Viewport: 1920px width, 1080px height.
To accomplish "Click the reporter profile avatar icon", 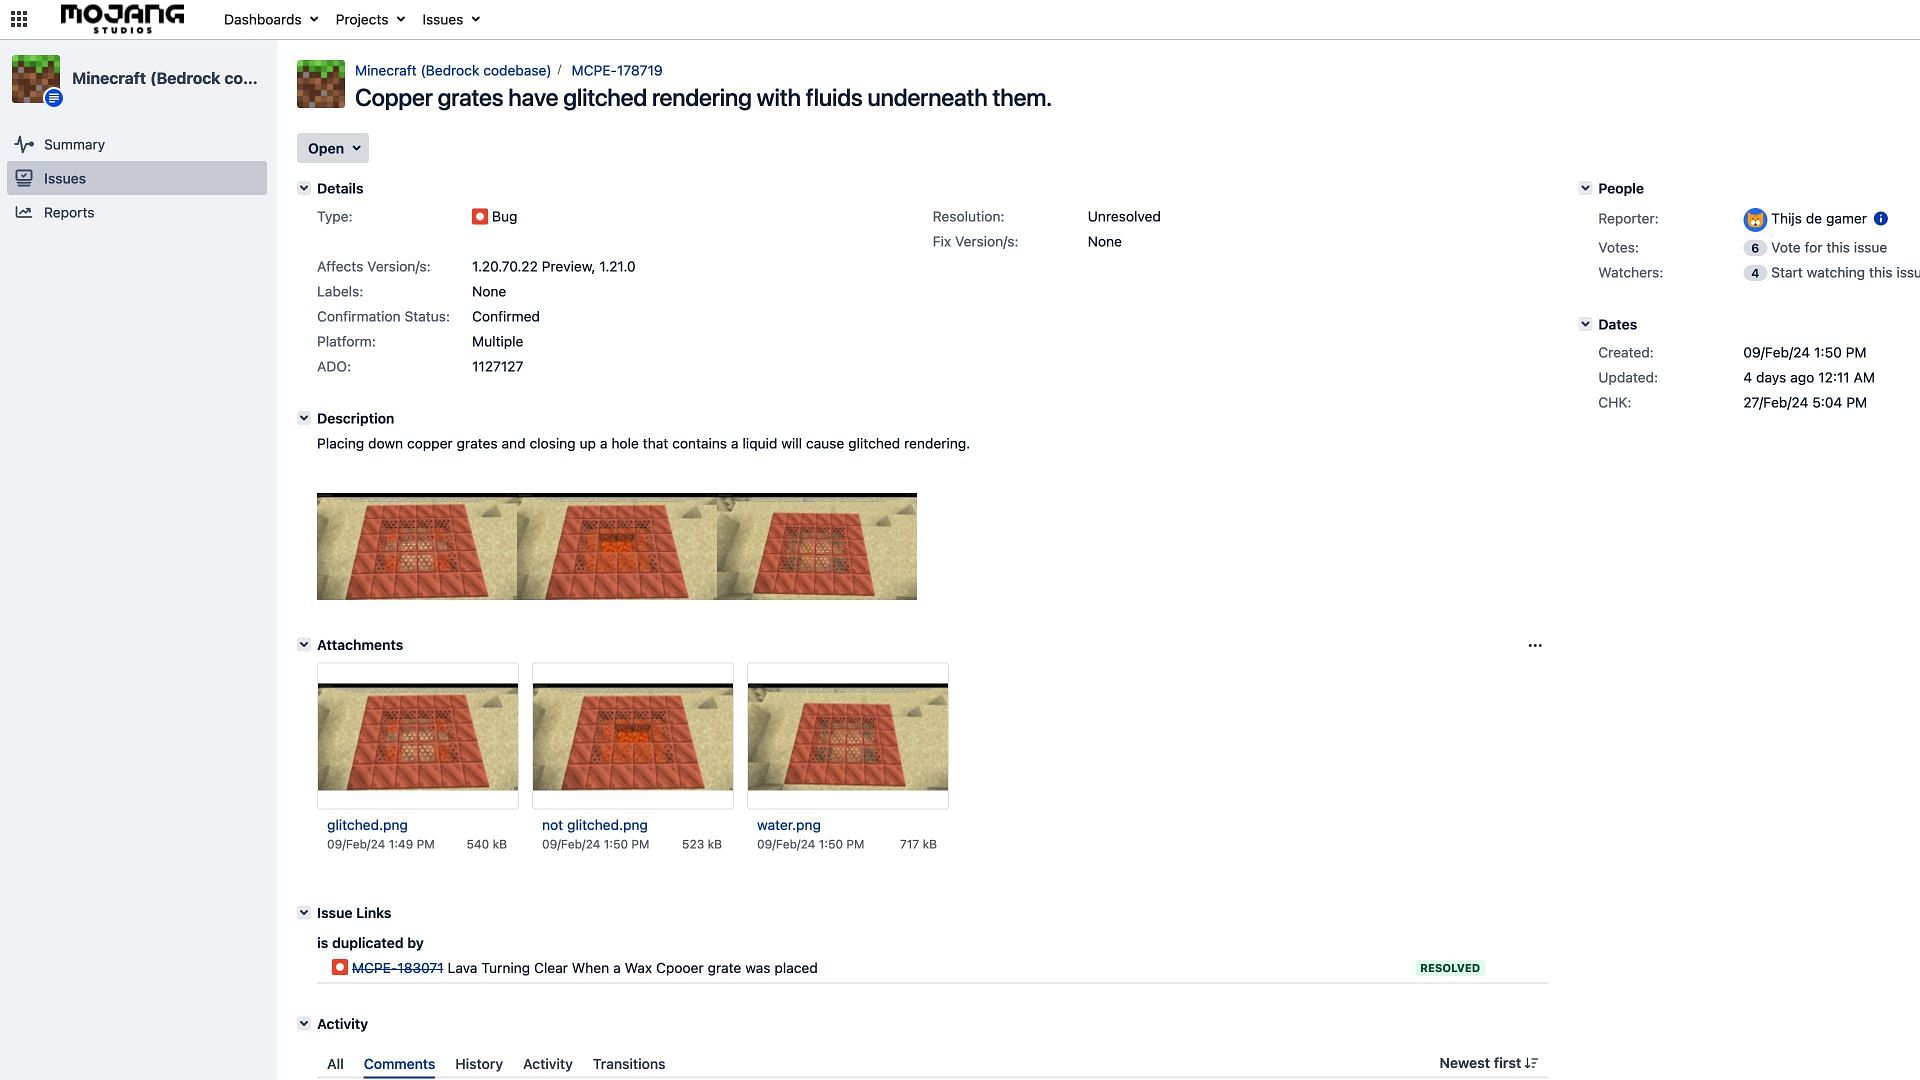I will coord(1754,219).
